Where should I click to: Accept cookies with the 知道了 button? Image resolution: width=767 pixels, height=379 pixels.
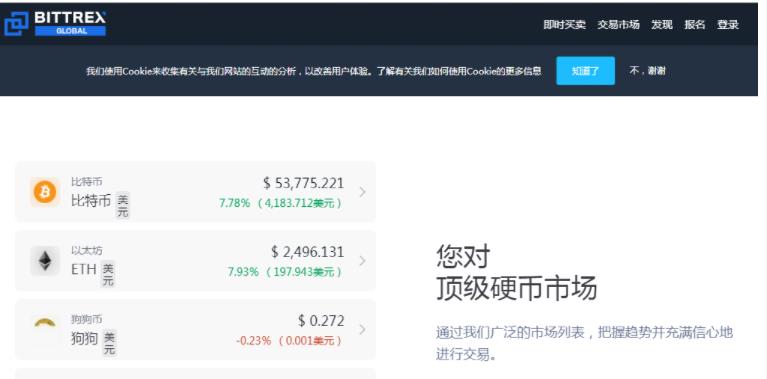585,71
